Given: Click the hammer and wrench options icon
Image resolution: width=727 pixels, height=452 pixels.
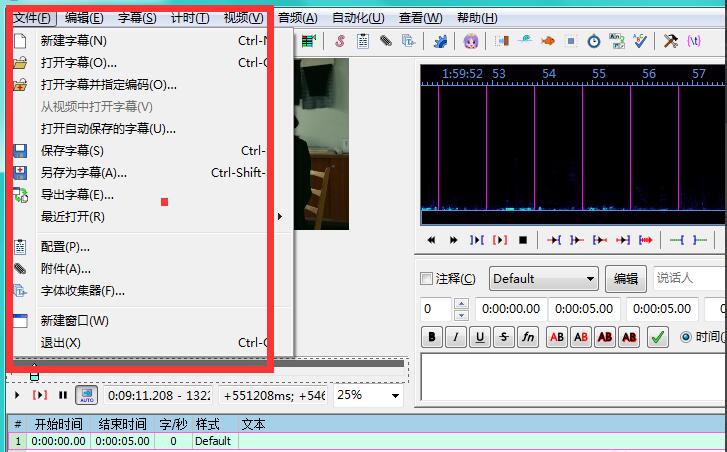Looking at the screenshot, I should [x=671, y=41].
